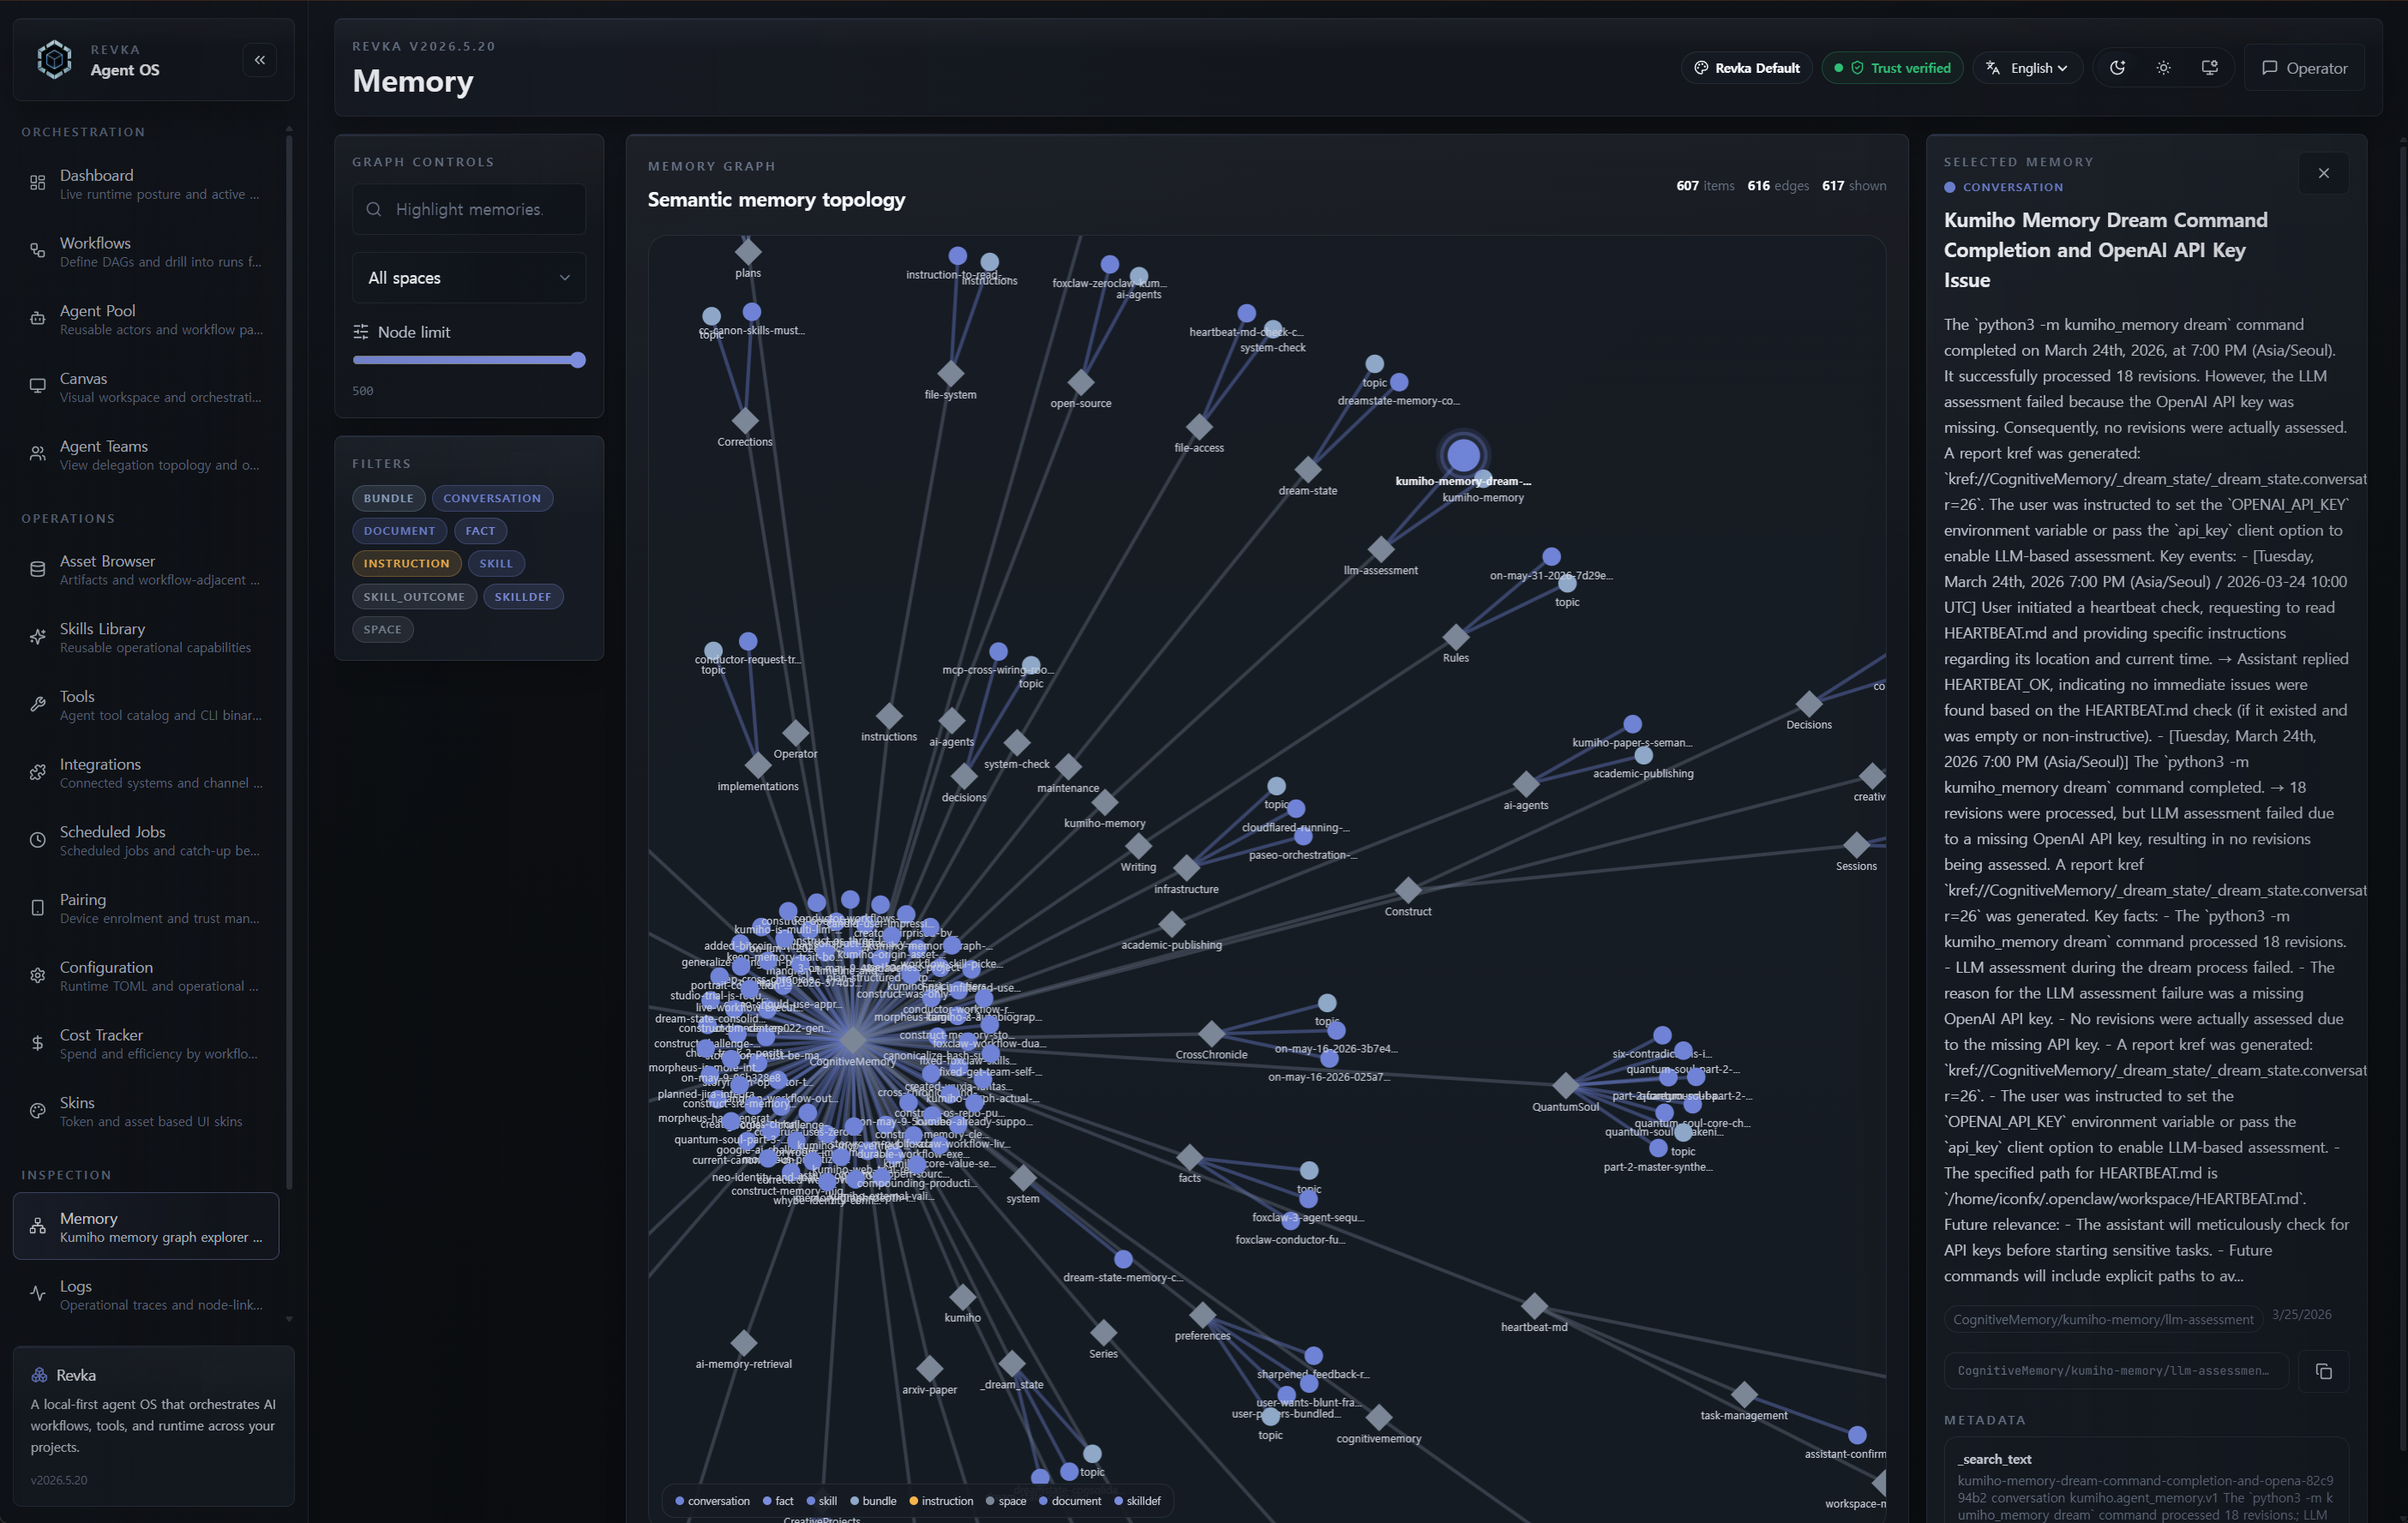Switch to dark mode moon icon
The width and height of the screenshot is (2408, 1523).
2117,68
